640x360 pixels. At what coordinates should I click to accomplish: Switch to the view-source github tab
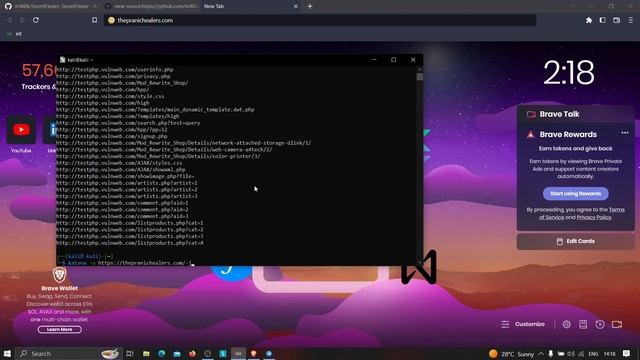151,6
